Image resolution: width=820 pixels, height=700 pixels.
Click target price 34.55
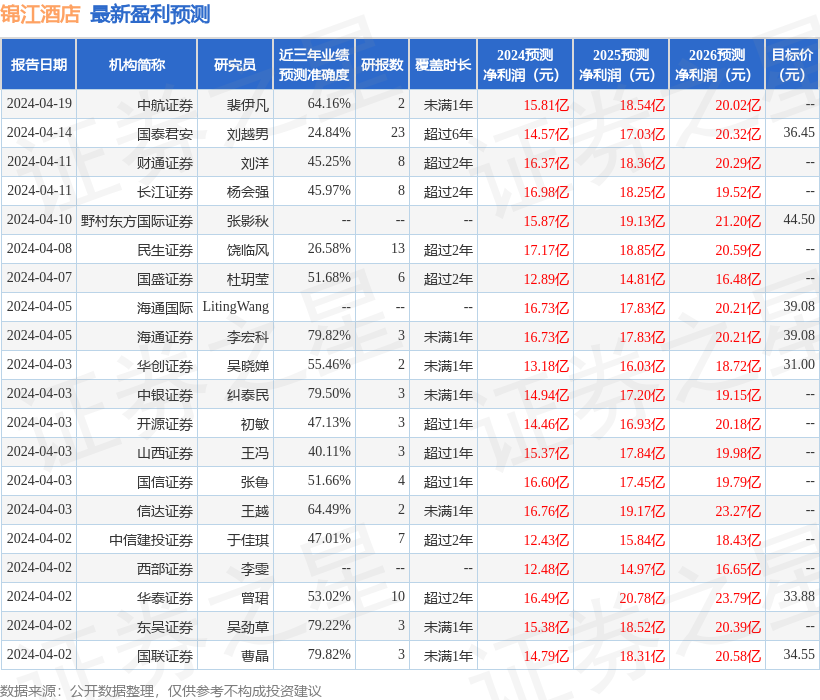tap(799, 655)
